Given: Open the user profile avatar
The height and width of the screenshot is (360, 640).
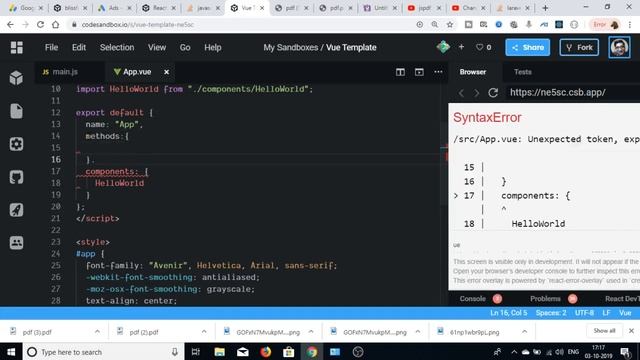Looking at the screenshot, I should 619,47.
